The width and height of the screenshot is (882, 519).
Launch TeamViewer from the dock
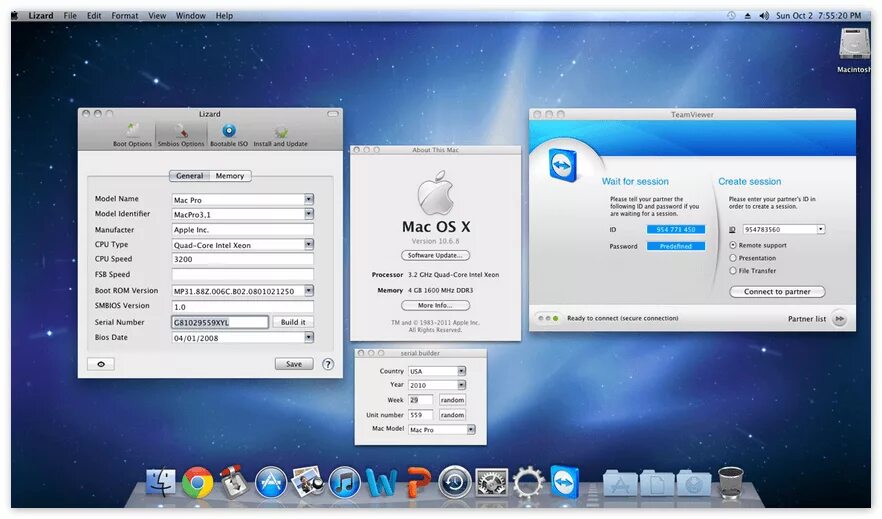(565, 482)
